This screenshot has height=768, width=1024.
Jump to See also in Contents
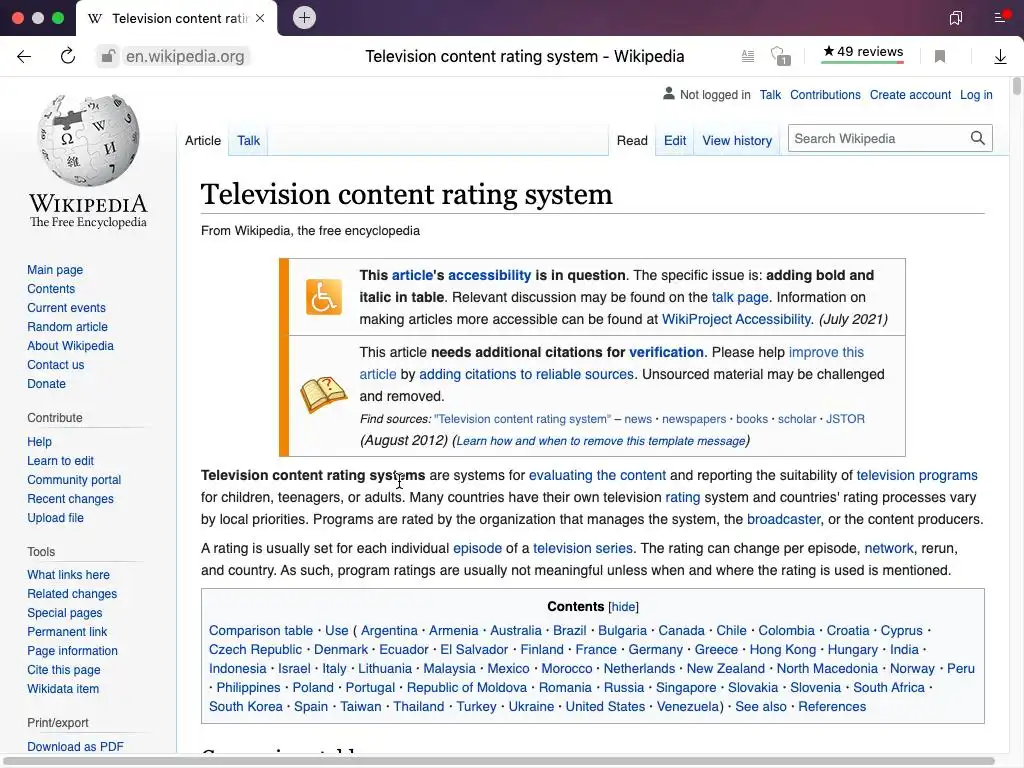click(761, 707)
